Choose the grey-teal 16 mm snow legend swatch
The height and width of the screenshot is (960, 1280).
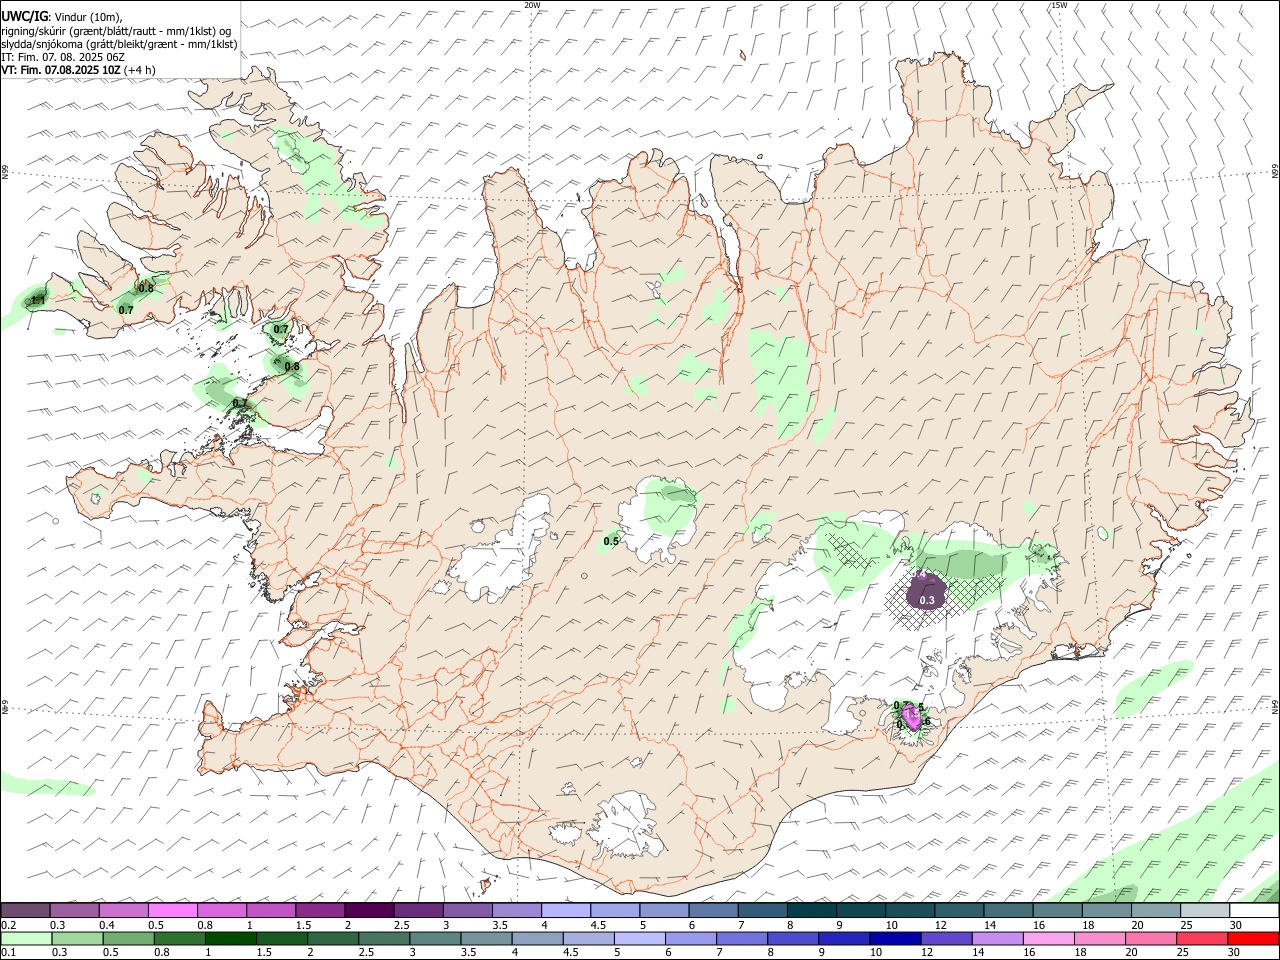pos(1057,910)
